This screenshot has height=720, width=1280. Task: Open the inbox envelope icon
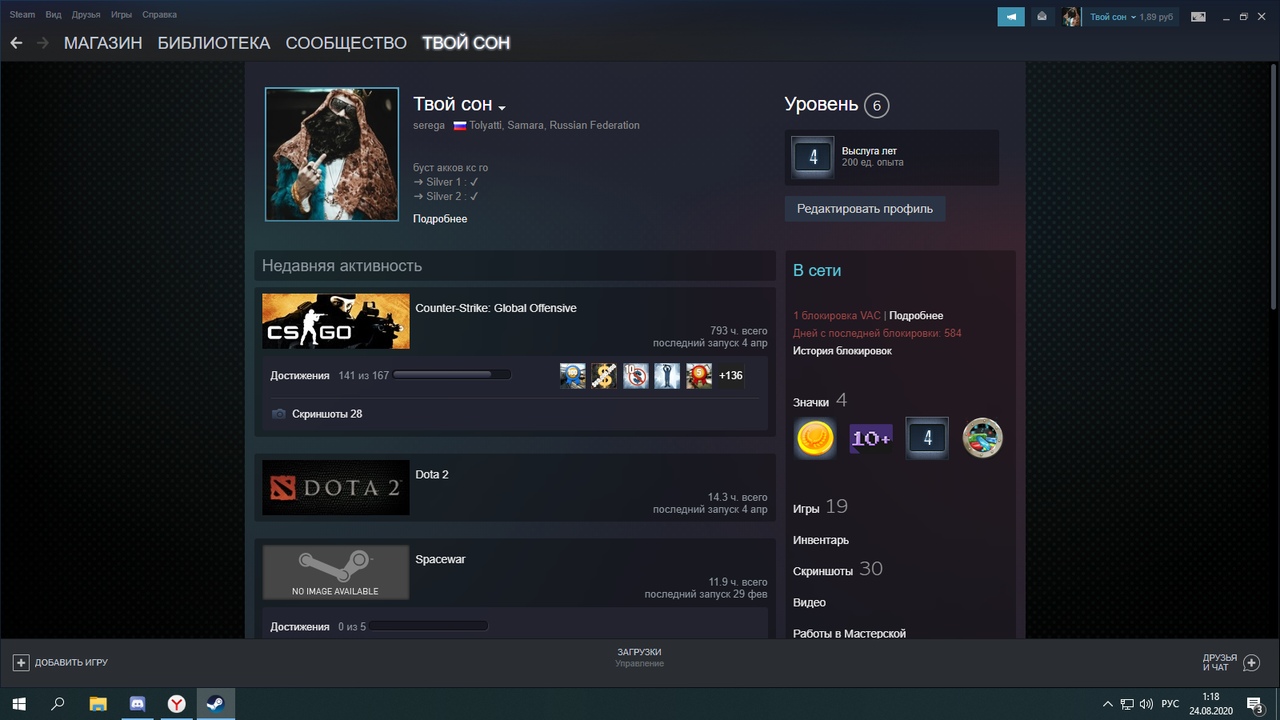click(x=1042, y=16)
